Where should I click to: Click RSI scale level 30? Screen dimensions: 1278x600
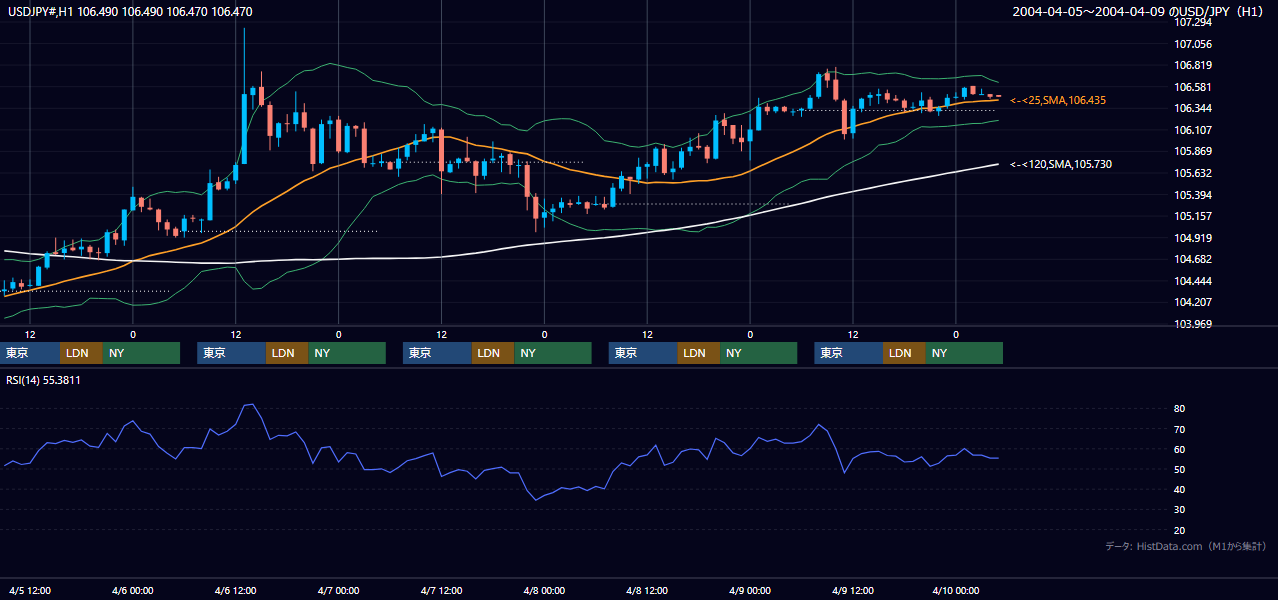(1180, 510)
